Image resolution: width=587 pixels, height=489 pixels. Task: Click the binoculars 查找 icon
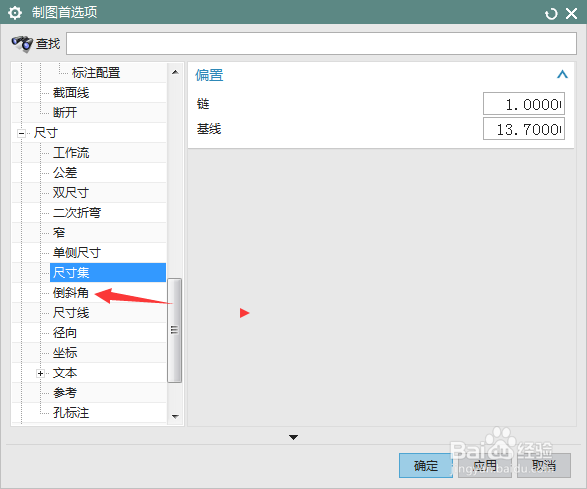[22, 43]
